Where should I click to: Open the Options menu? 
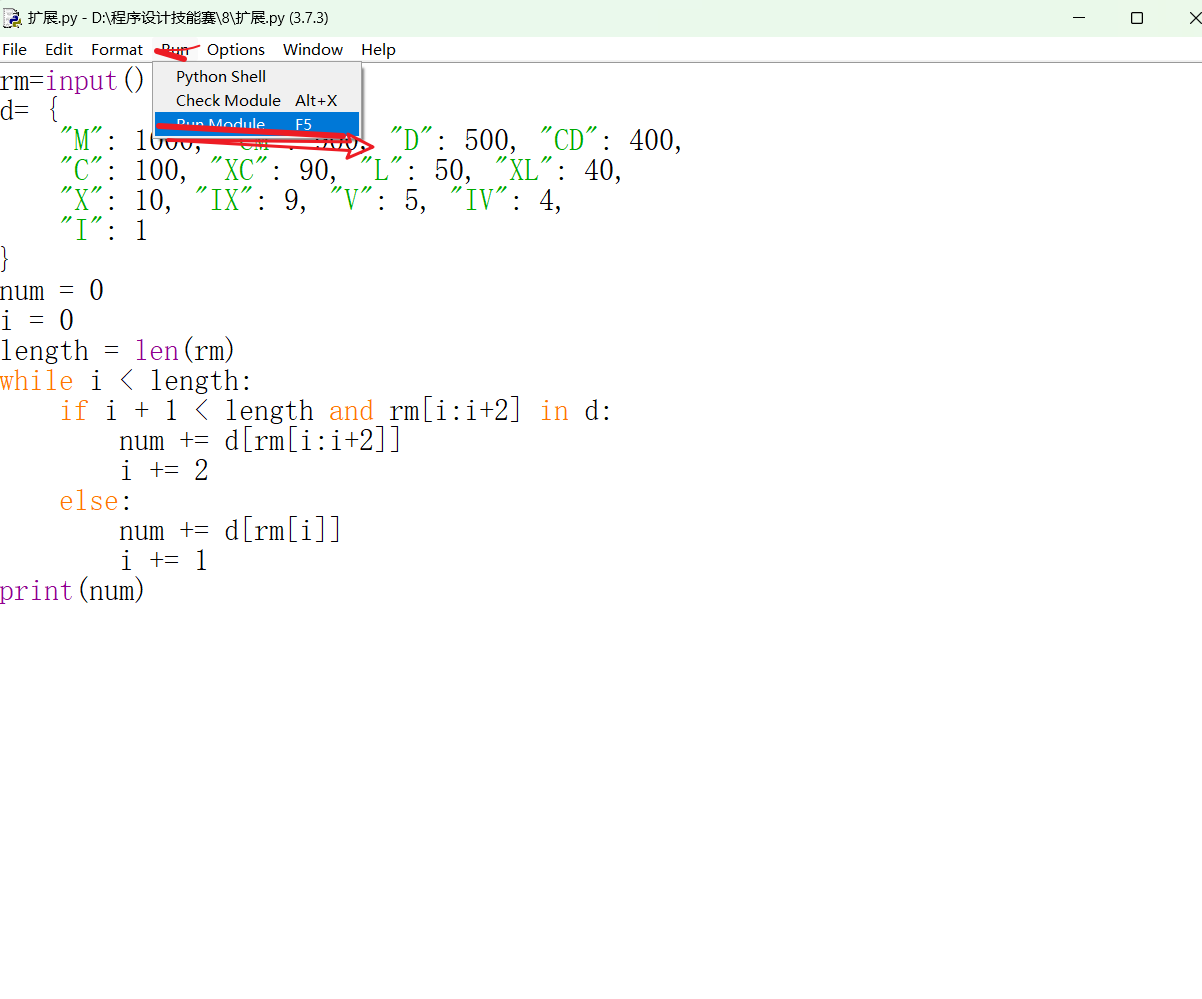tap(236, 49)
